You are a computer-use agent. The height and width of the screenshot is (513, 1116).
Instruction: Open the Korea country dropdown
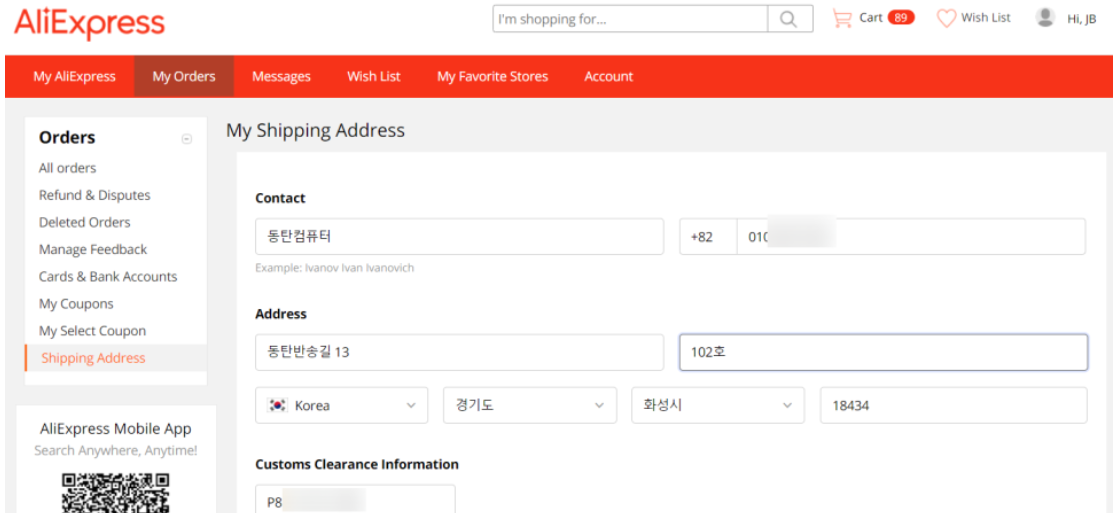(342, 406)
